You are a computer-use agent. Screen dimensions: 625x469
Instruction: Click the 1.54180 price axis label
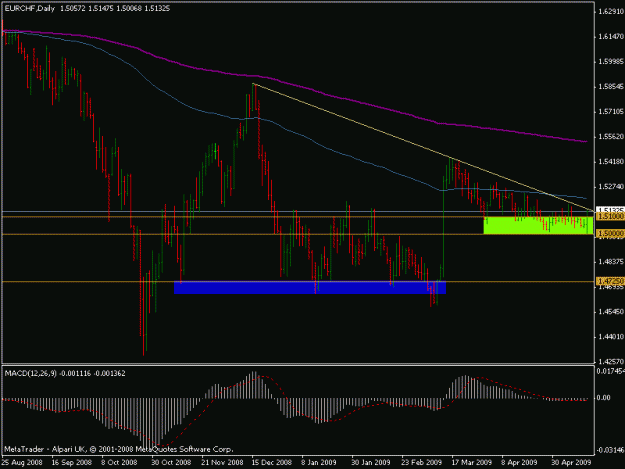(611, 162)
